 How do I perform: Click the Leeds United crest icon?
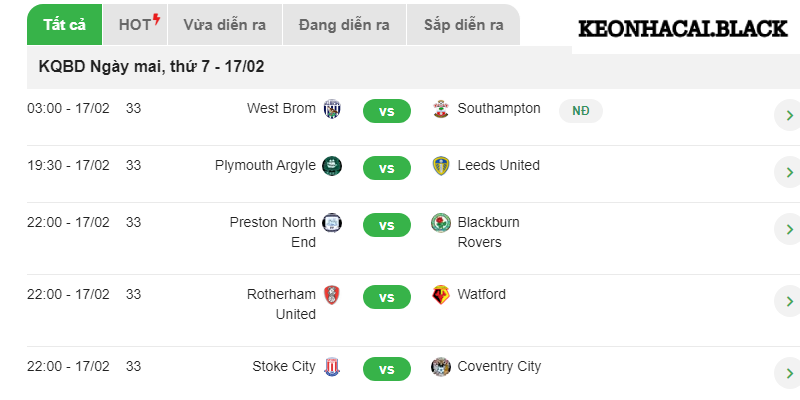click(440, 166)
